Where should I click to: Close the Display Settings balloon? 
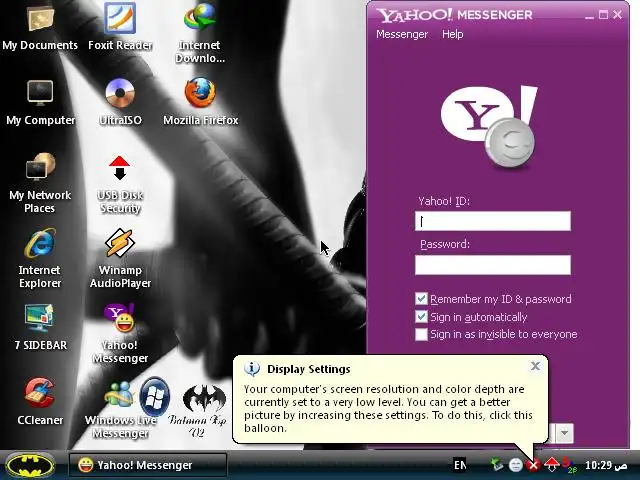pyautogui.click(x=535, y=366)
